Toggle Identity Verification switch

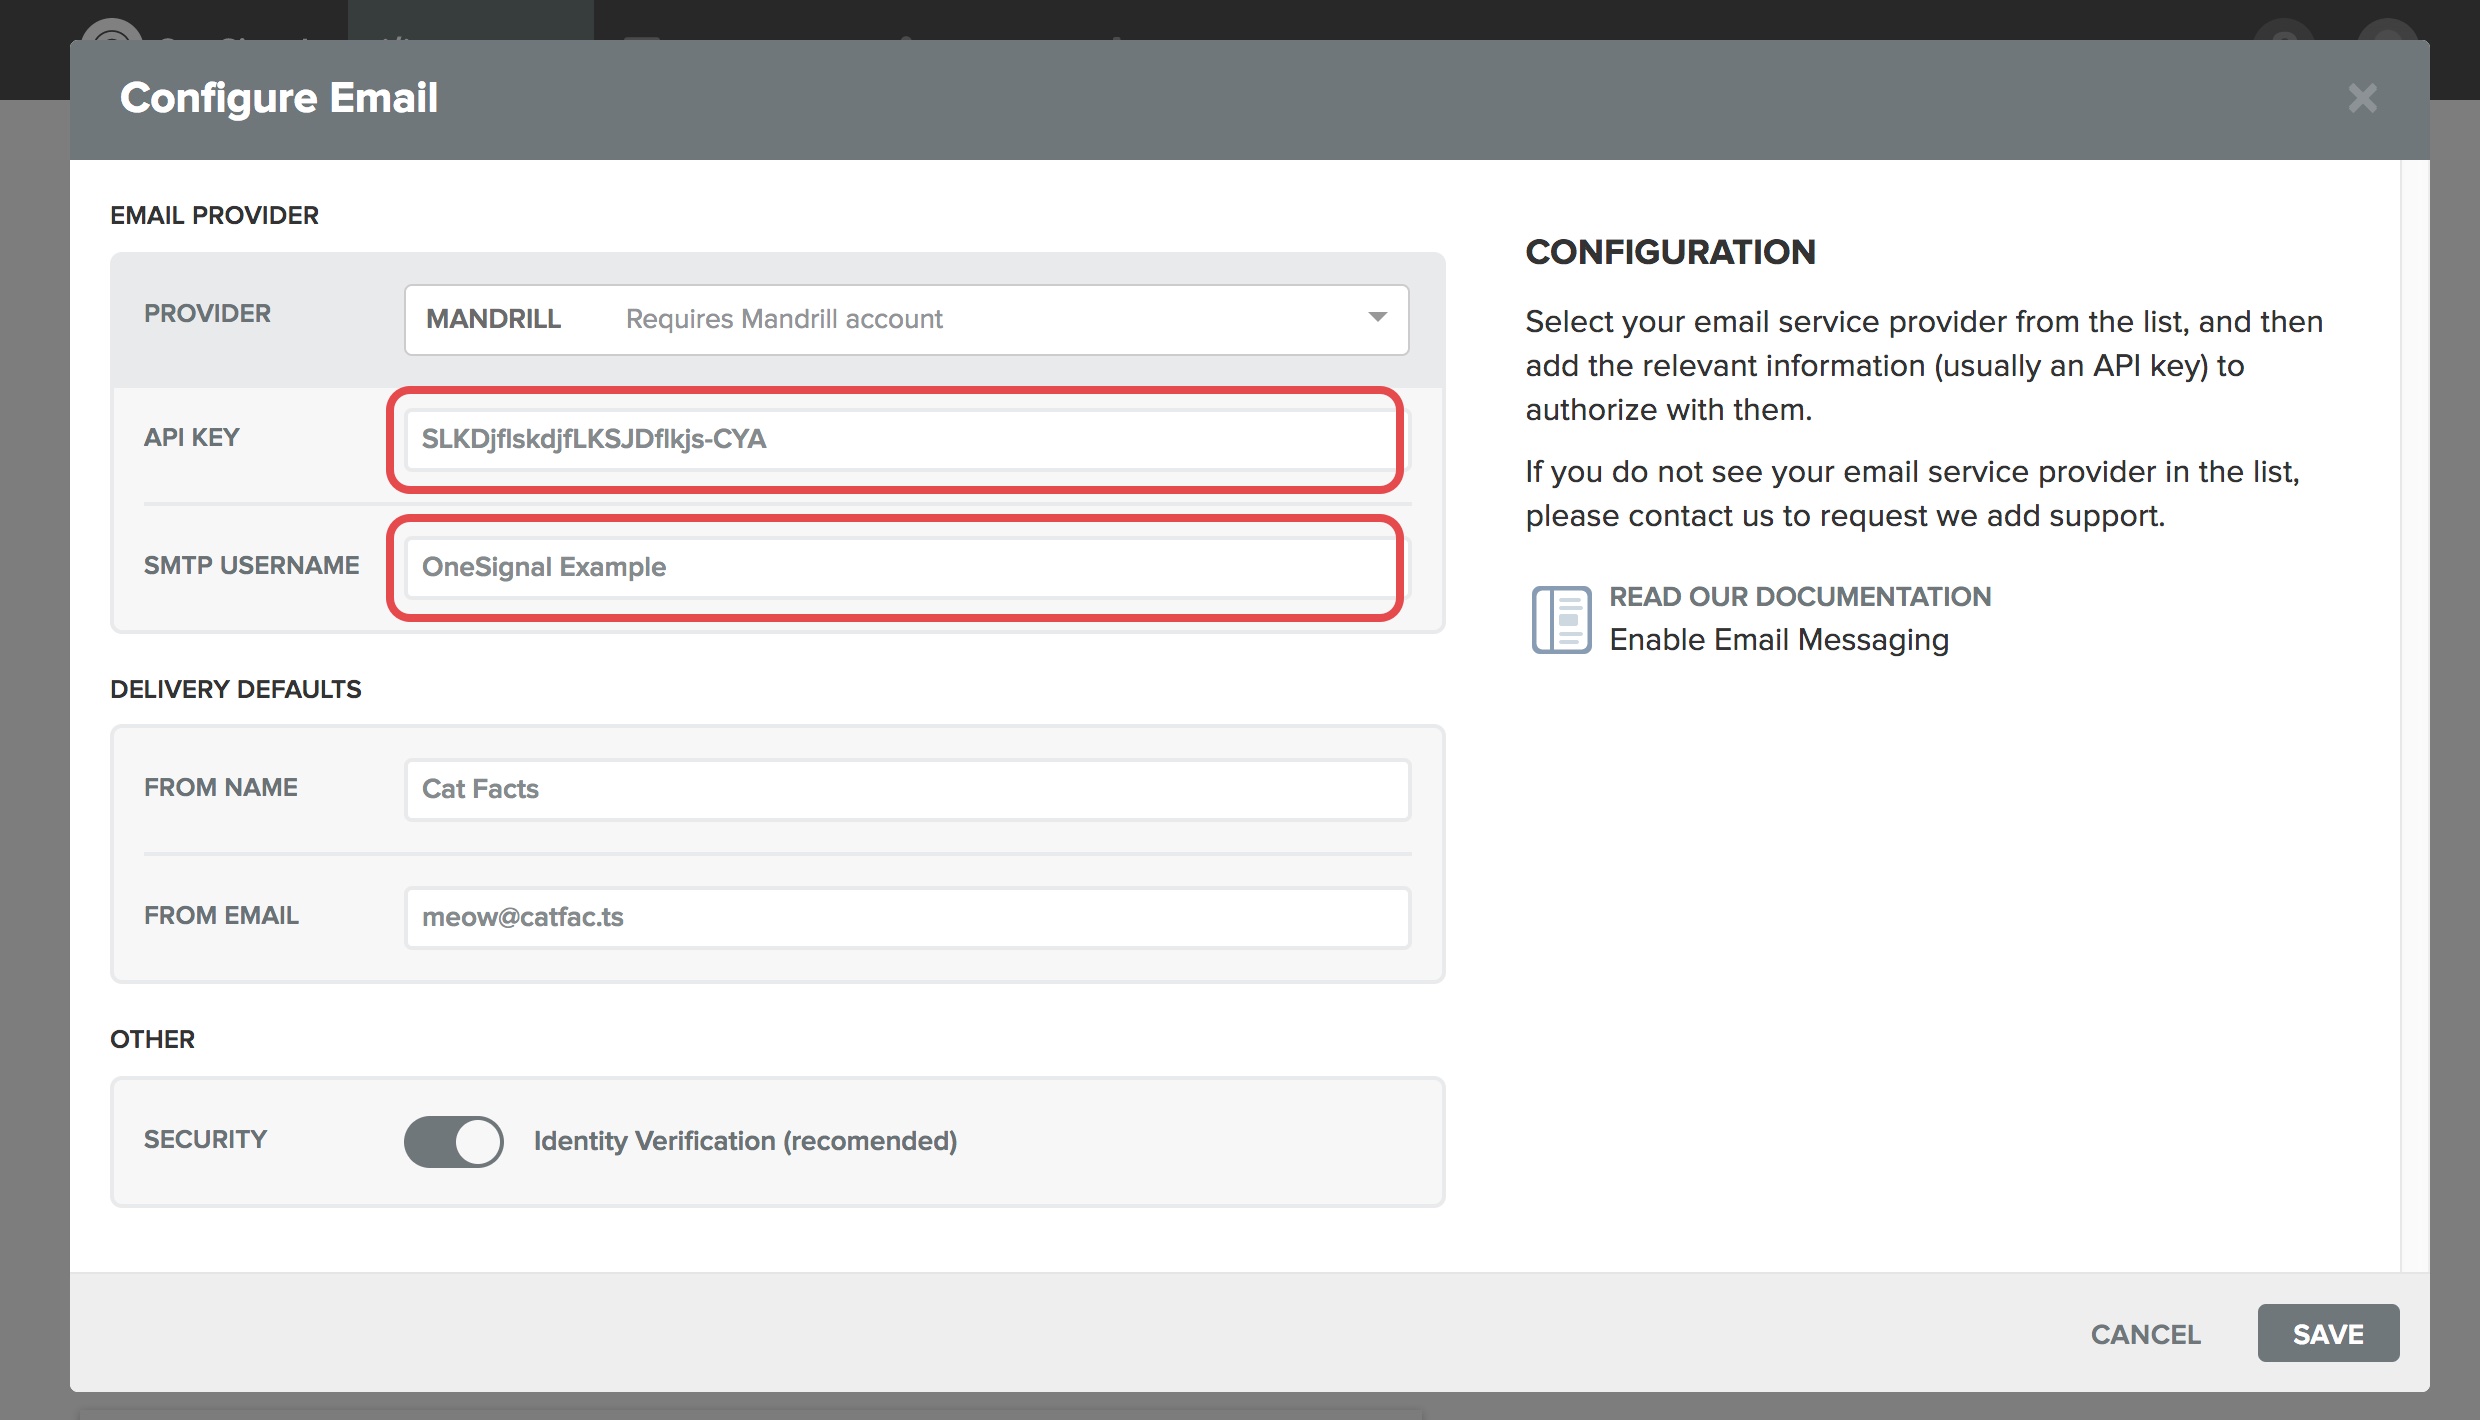453,1141
